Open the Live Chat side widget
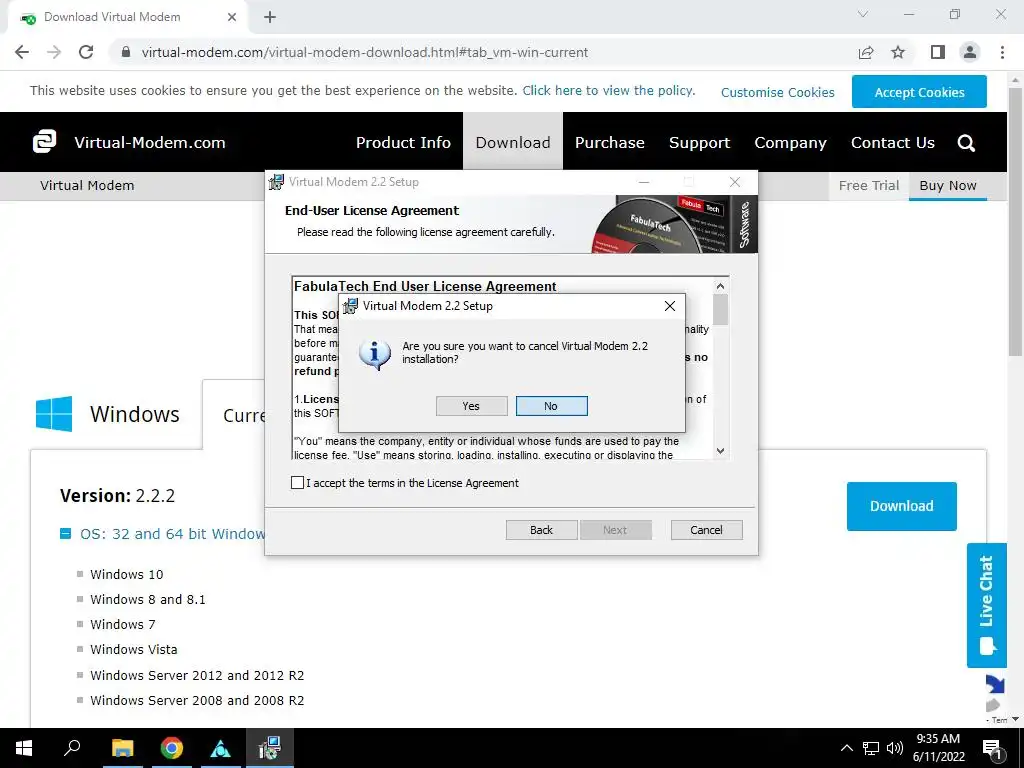Viewport: 1024px width, 768px height. tap(986, 605)
